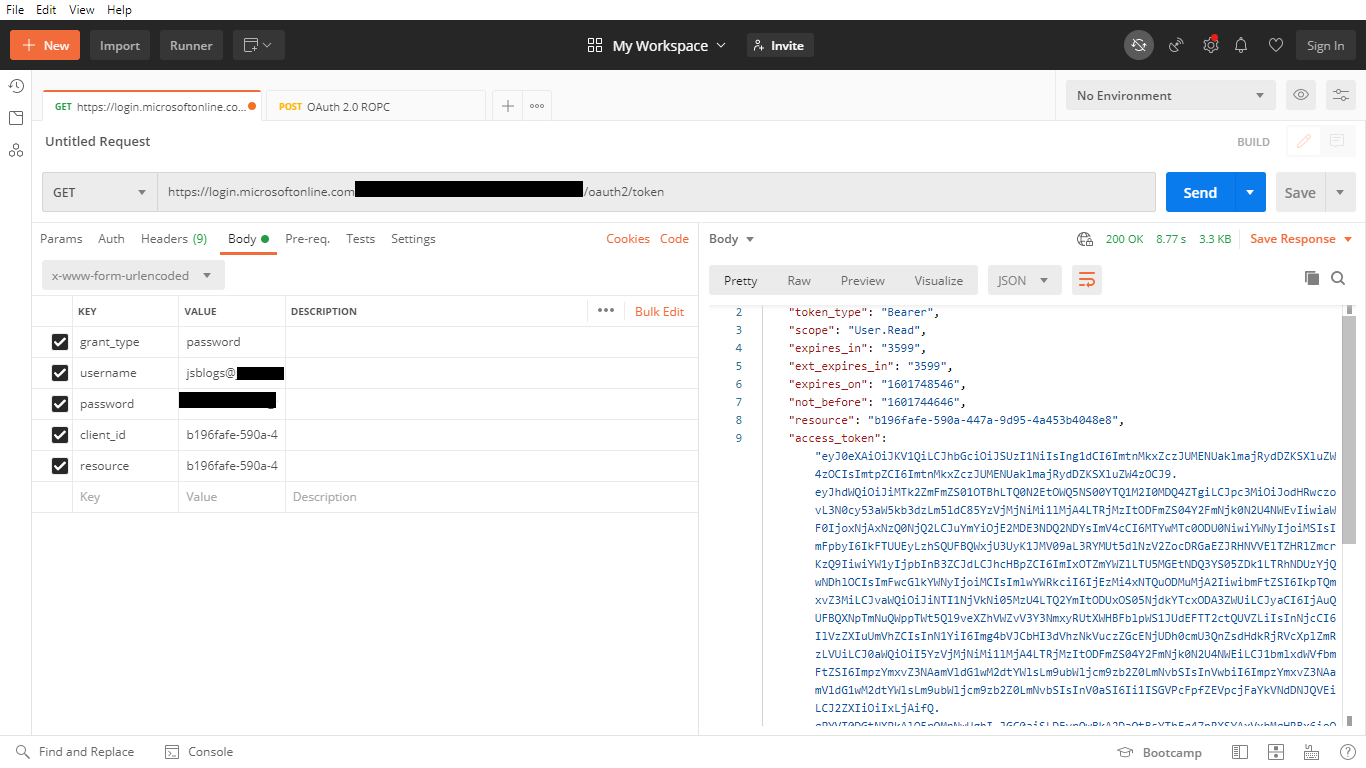Open the History sidebar icon
The height and width of the screenshot is (768, 1366).
coord(16,86)
